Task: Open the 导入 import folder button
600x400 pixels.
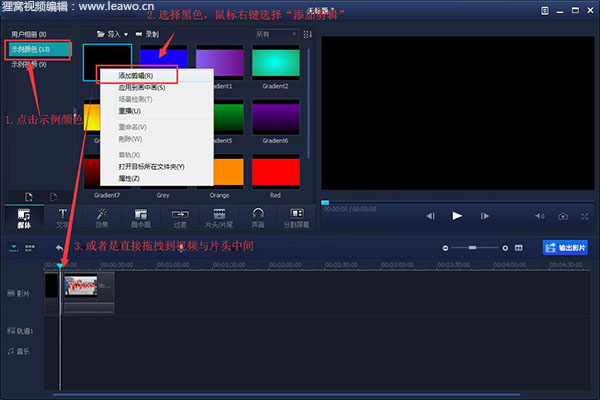Action: click(108, 34)
